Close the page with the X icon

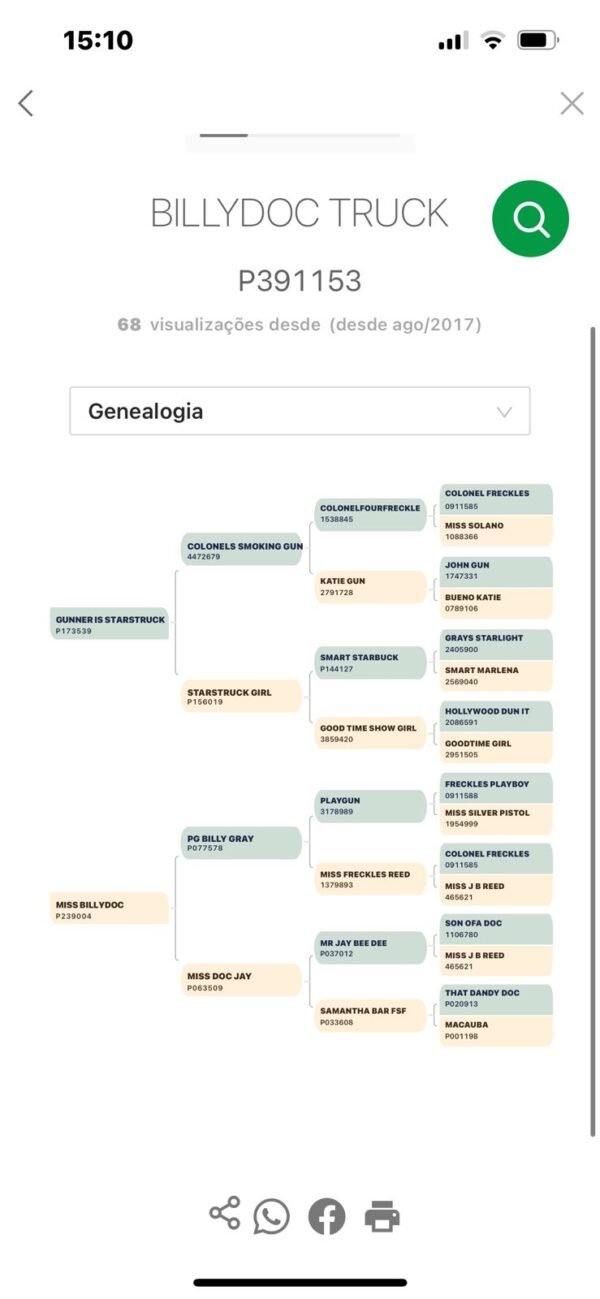(572, 103)
